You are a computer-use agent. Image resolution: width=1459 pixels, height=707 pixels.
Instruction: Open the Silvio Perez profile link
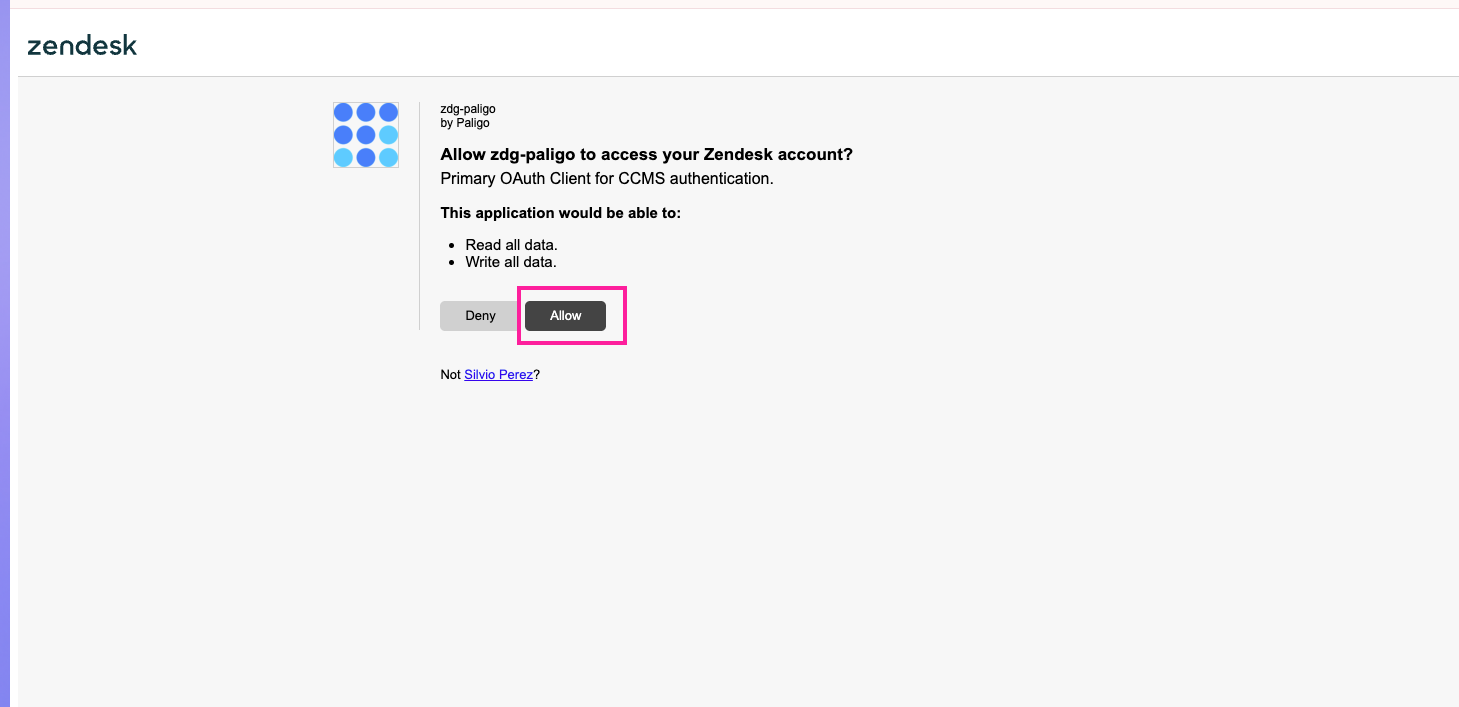click(498, 374)
